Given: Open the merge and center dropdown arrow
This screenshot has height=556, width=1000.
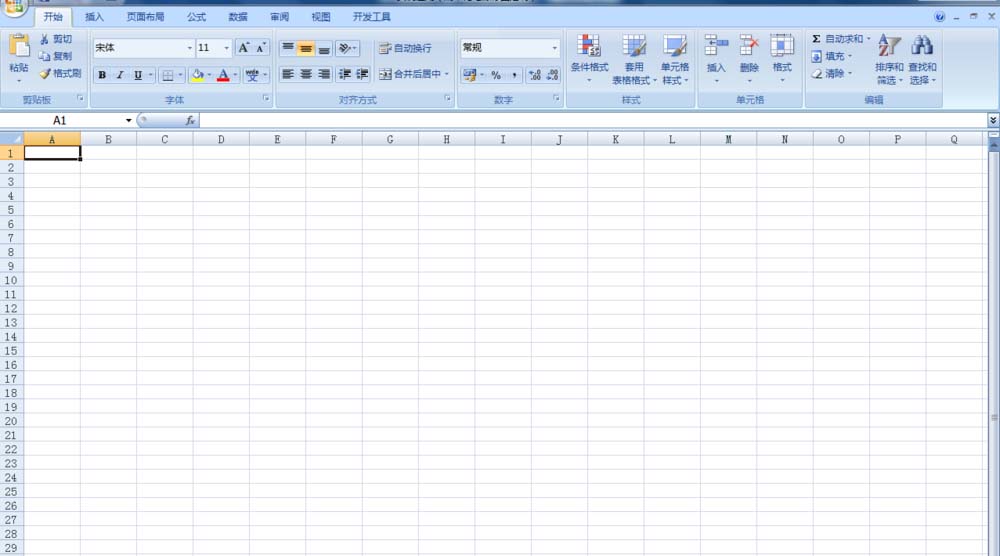Looking at the screenshot, I should 447,74.
